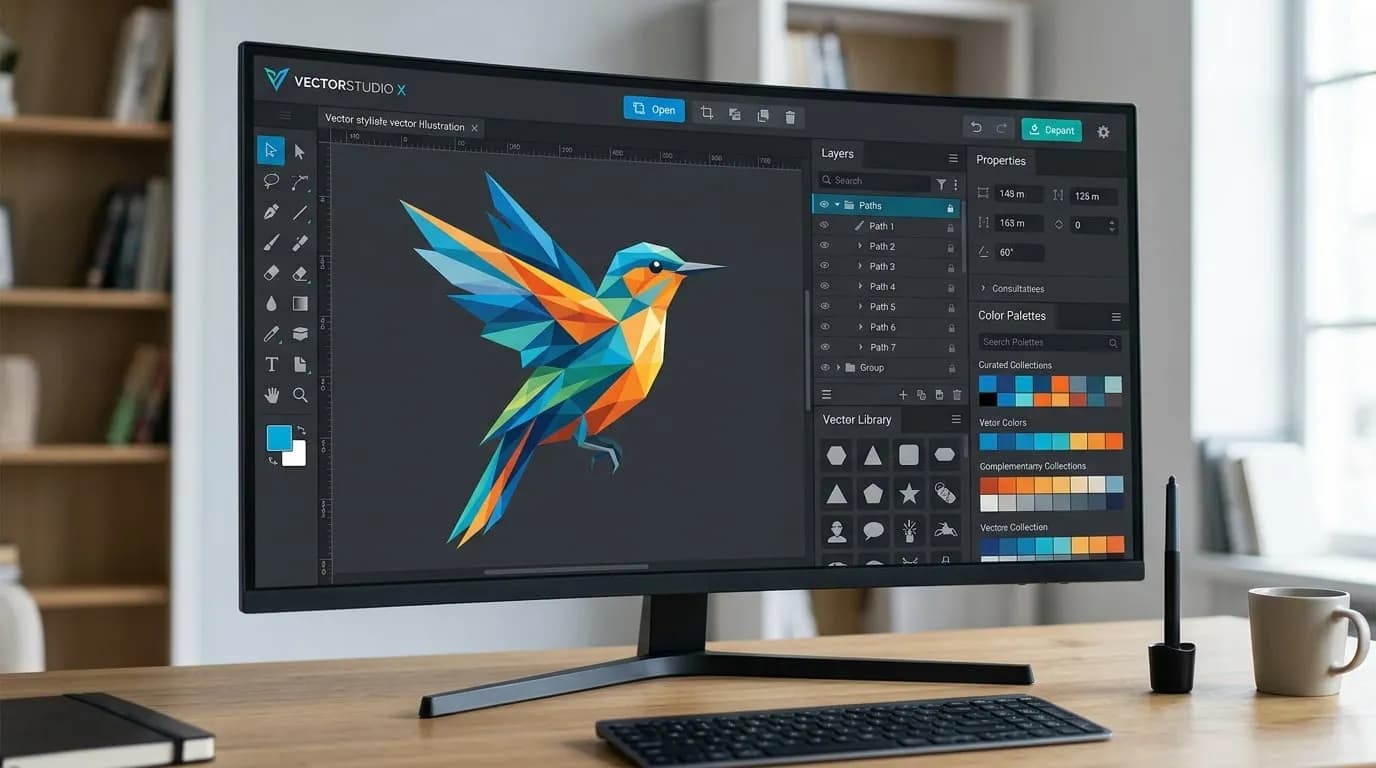Add a new layer with plus icon

[x=903, y=396]
